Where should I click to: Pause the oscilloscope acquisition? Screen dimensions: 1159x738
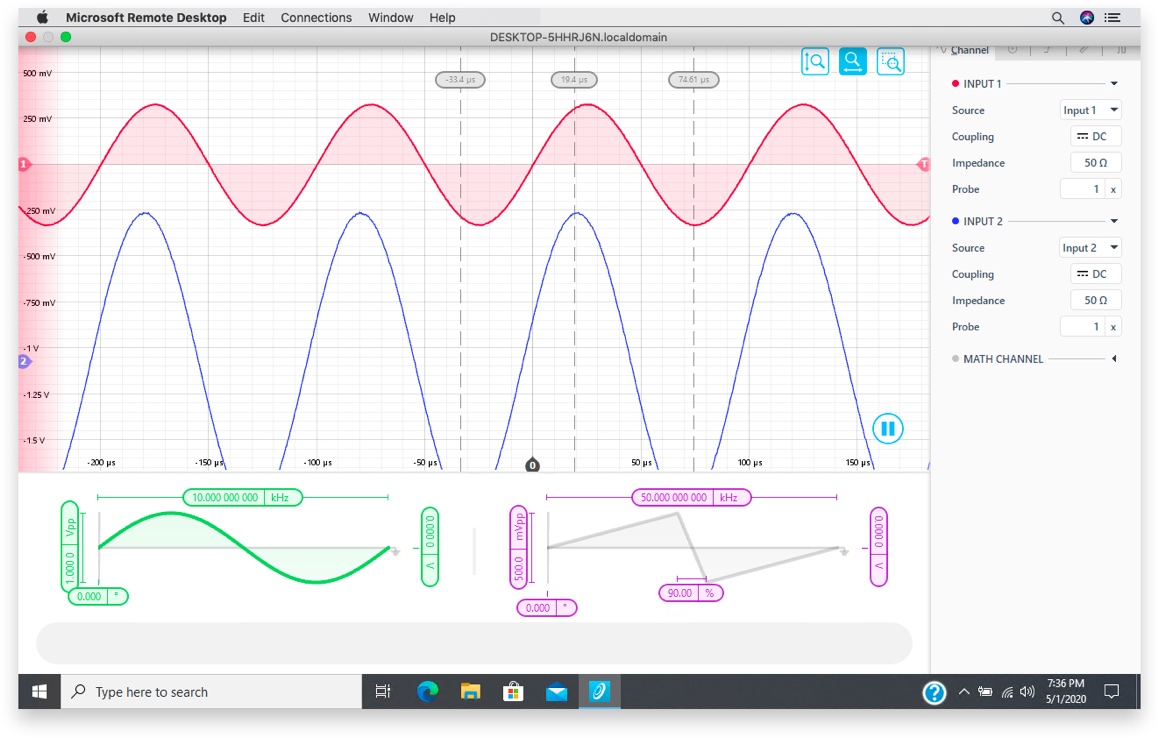coord(887,429)
